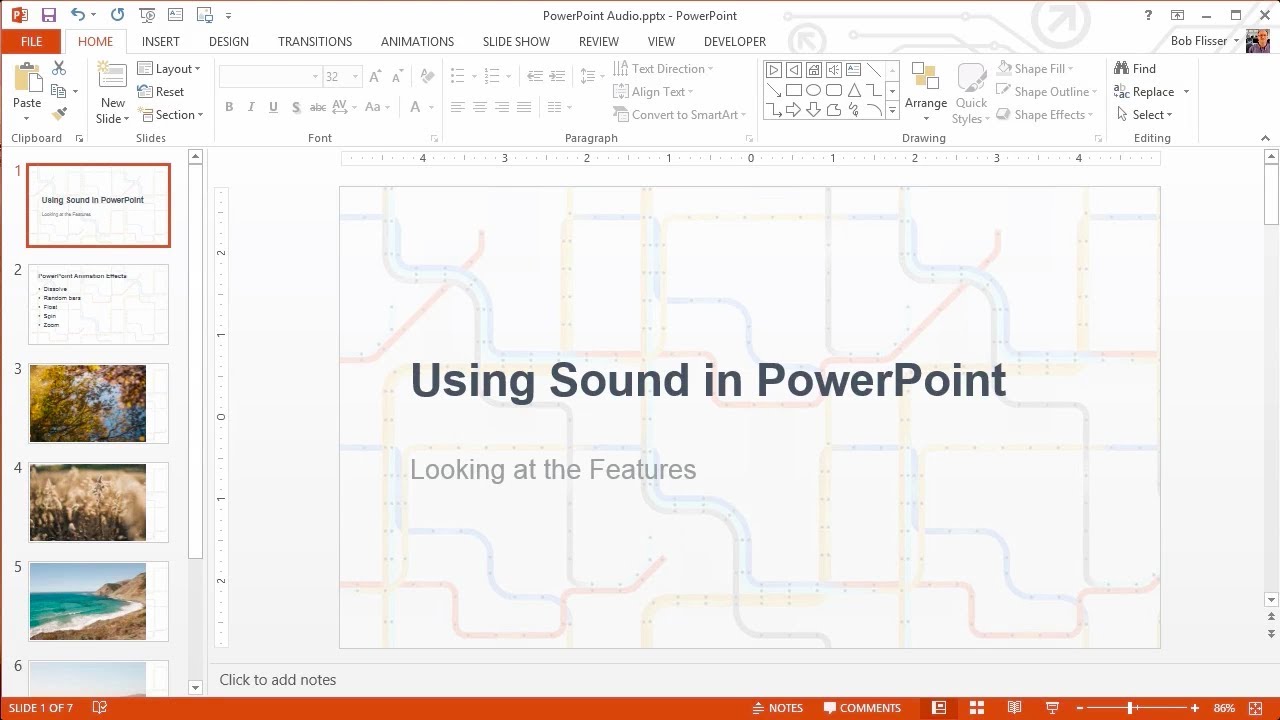Toggle the COMMENTS pane in status bar
This screenshot has width=1280, height=720.
click(862, 708)
